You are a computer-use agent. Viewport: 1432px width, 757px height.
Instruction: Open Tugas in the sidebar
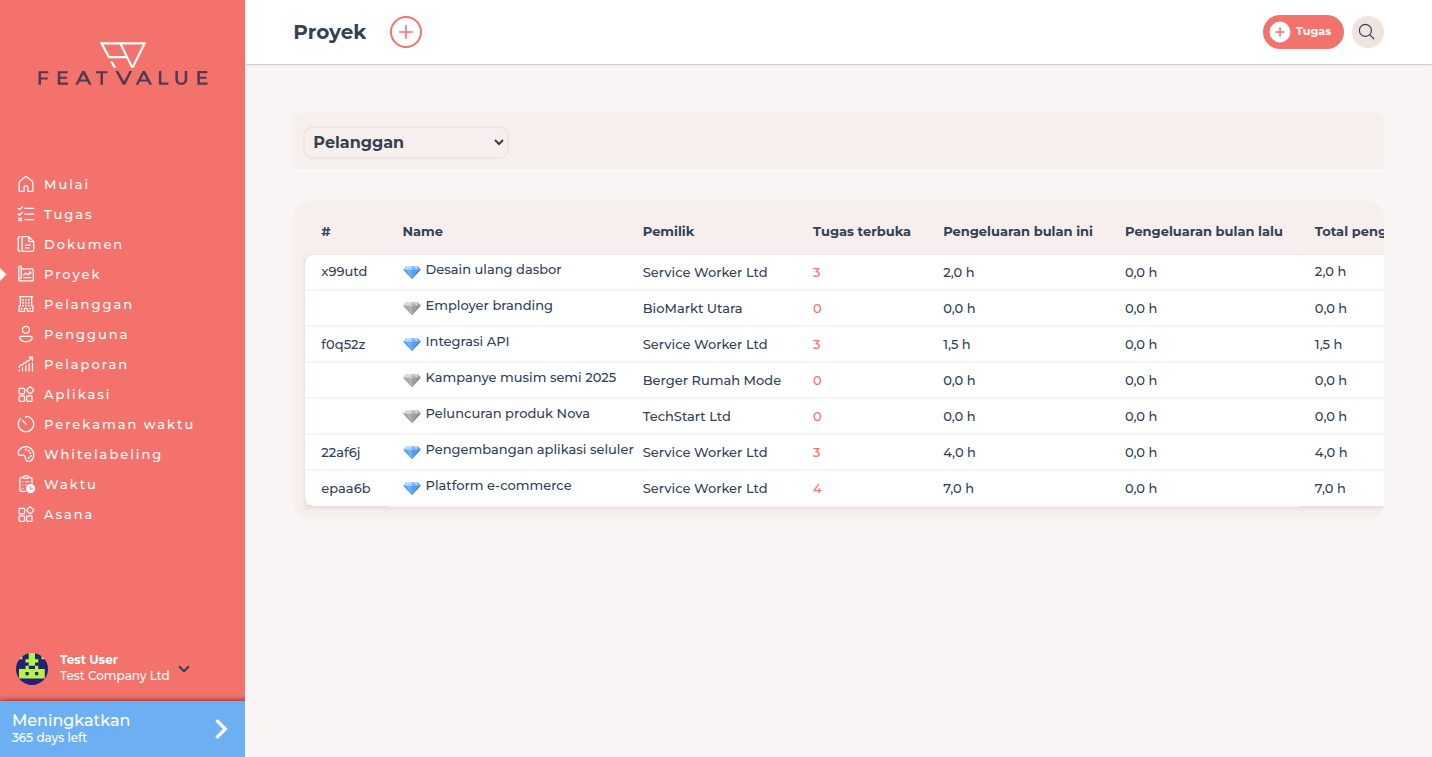click(x=68, y=214)
